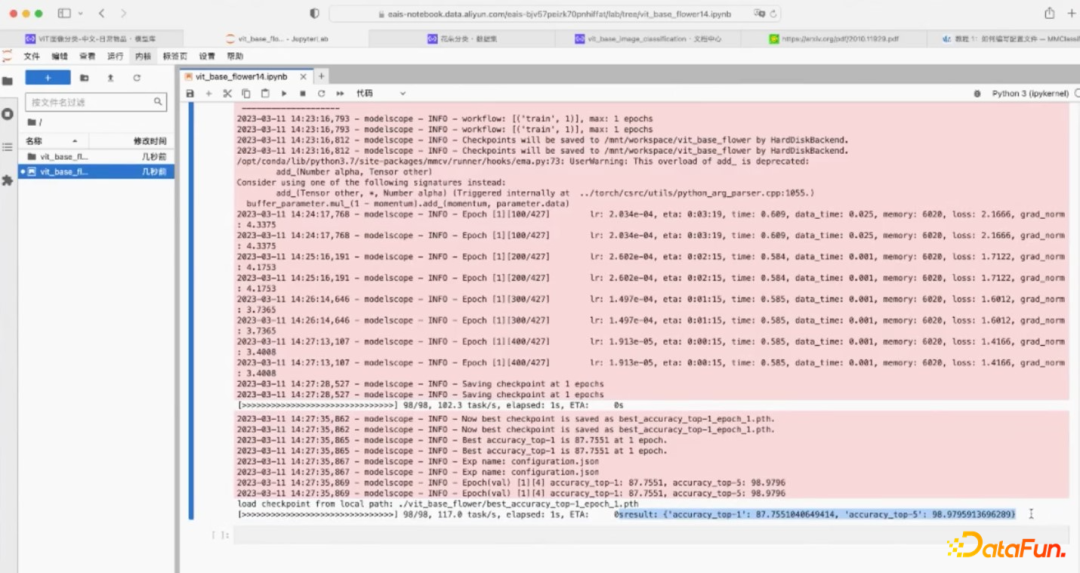
Task: Toggle Safari sidebar button
Action: (x=64, y=13)
